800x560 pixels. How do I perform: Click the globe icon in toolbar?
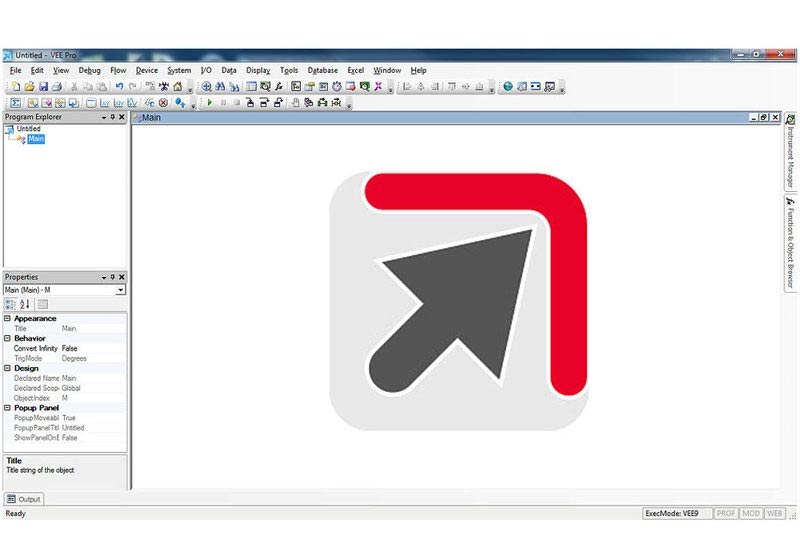coord(508,87)
